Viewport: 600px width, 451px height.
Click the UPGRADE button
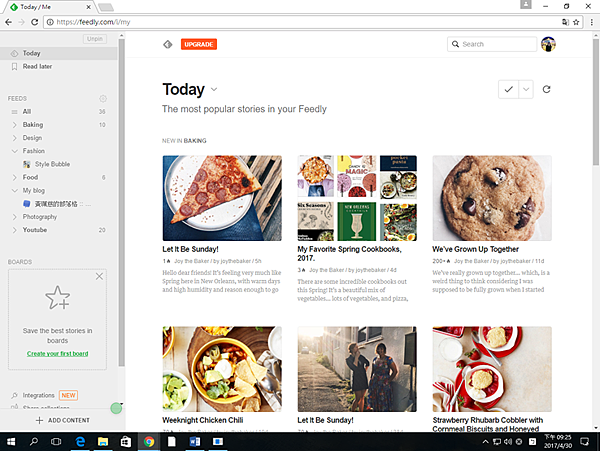(x=199, y=44)
